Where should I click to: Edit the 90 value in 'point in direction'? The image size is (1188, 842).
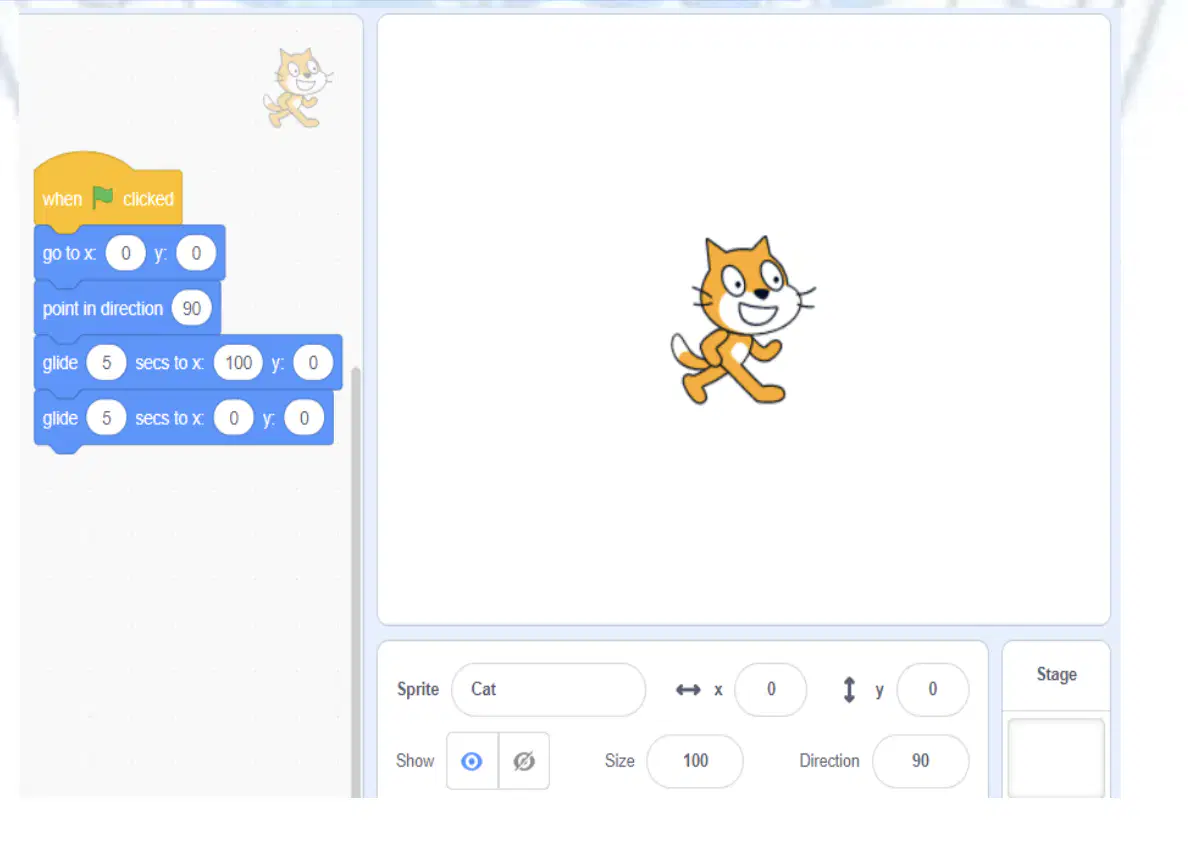point(192,308)
